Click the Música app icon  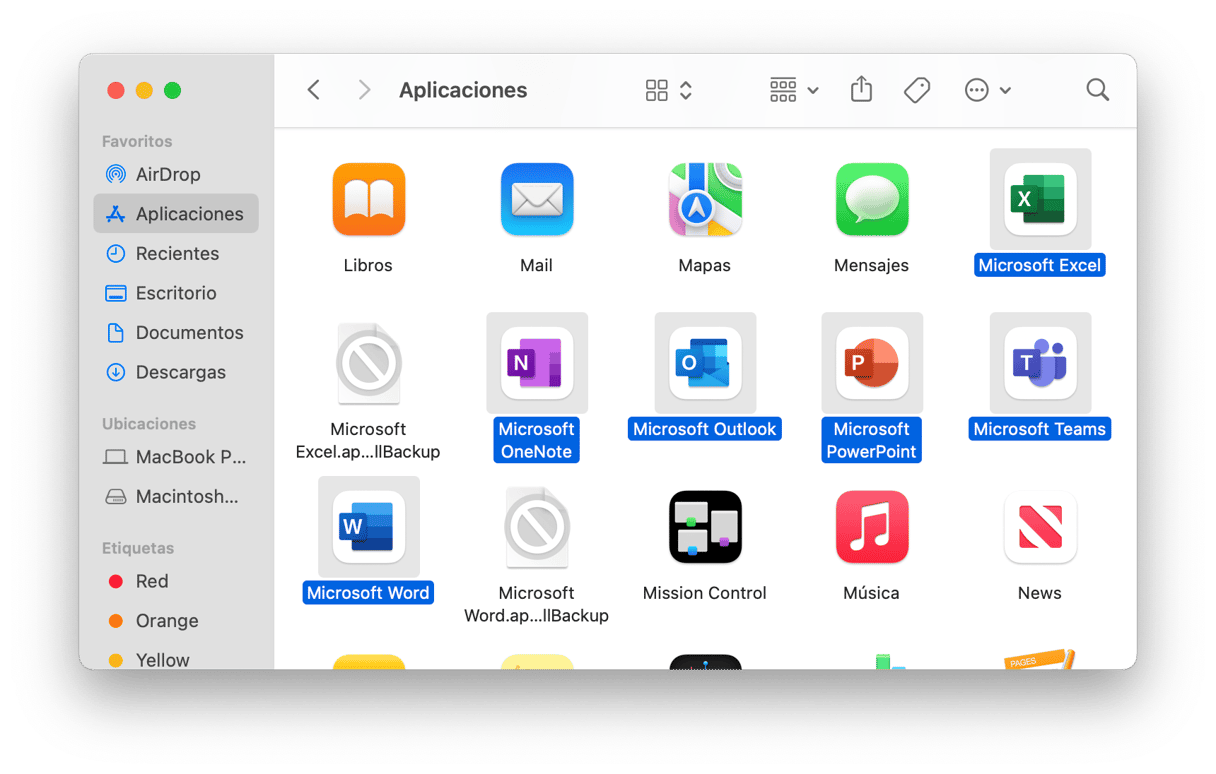pyautogui.click(x=872, y=527)
